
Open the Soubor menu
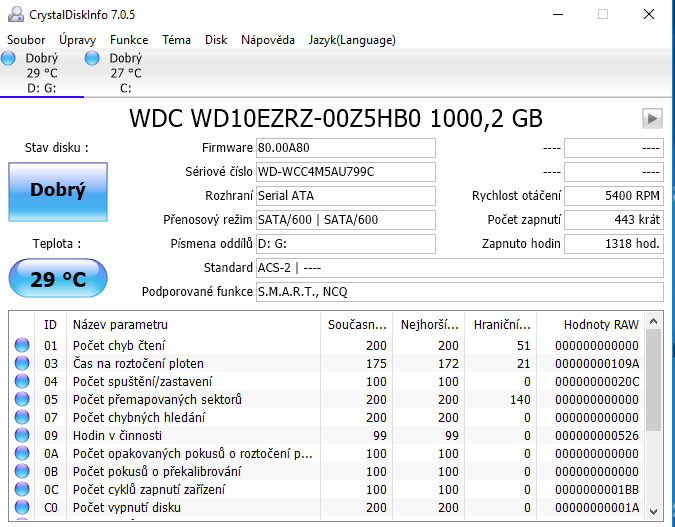click(x=26, y=40)
